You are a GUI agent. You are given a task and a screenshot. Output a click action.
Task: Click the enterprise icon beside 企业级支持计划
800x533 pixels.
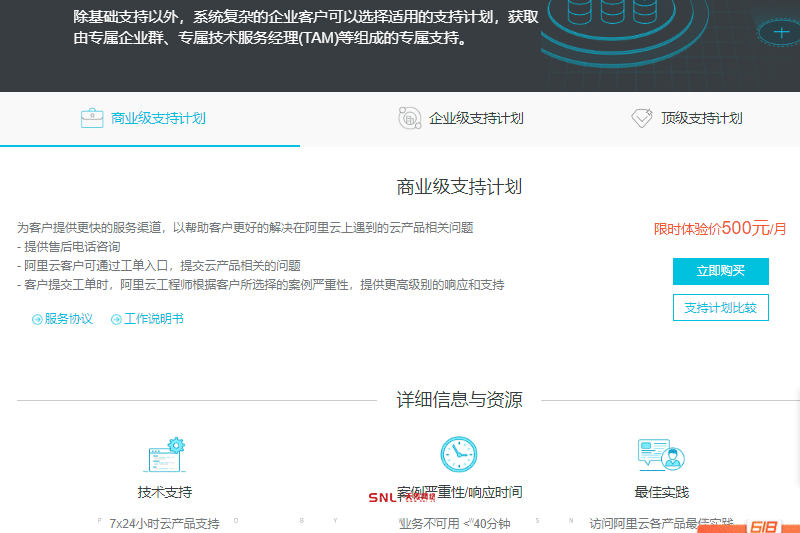(x=410, y=118)
